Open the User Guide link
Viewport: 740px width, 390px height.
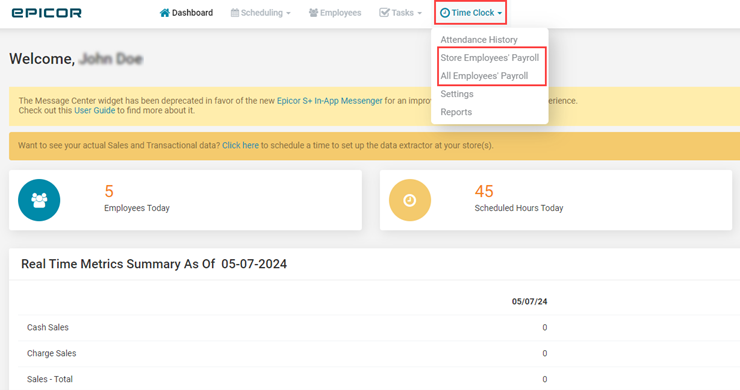94,110
